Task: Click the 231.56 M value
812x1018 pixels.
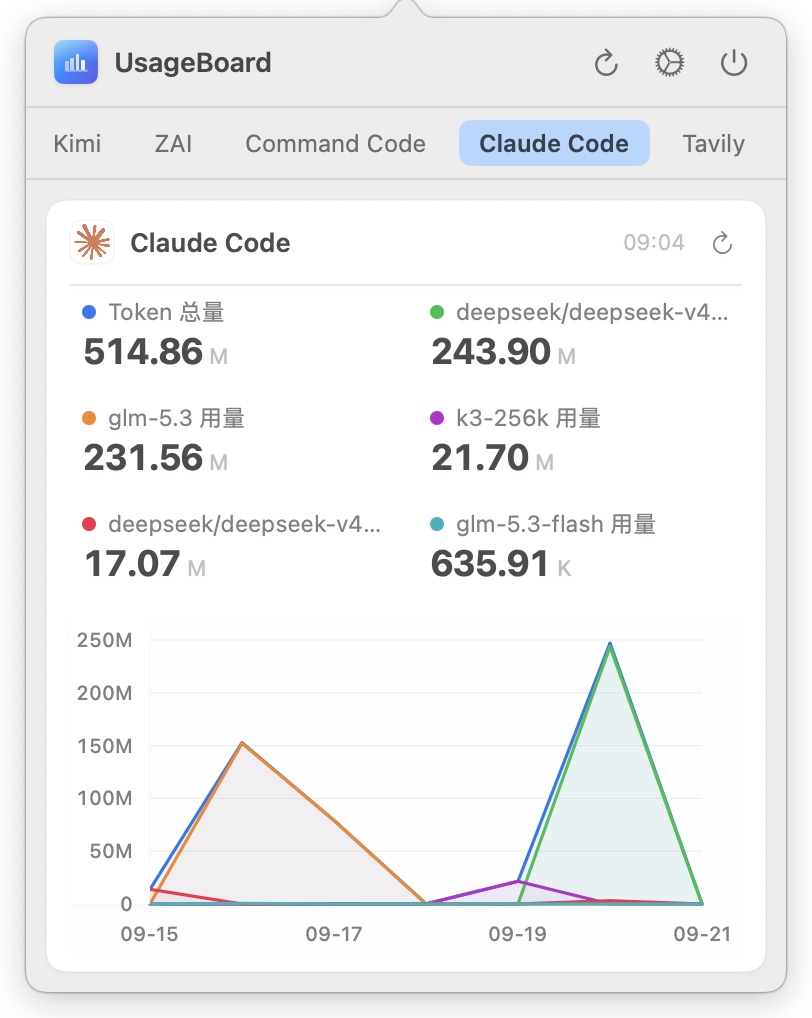Action: coord(156,458)
